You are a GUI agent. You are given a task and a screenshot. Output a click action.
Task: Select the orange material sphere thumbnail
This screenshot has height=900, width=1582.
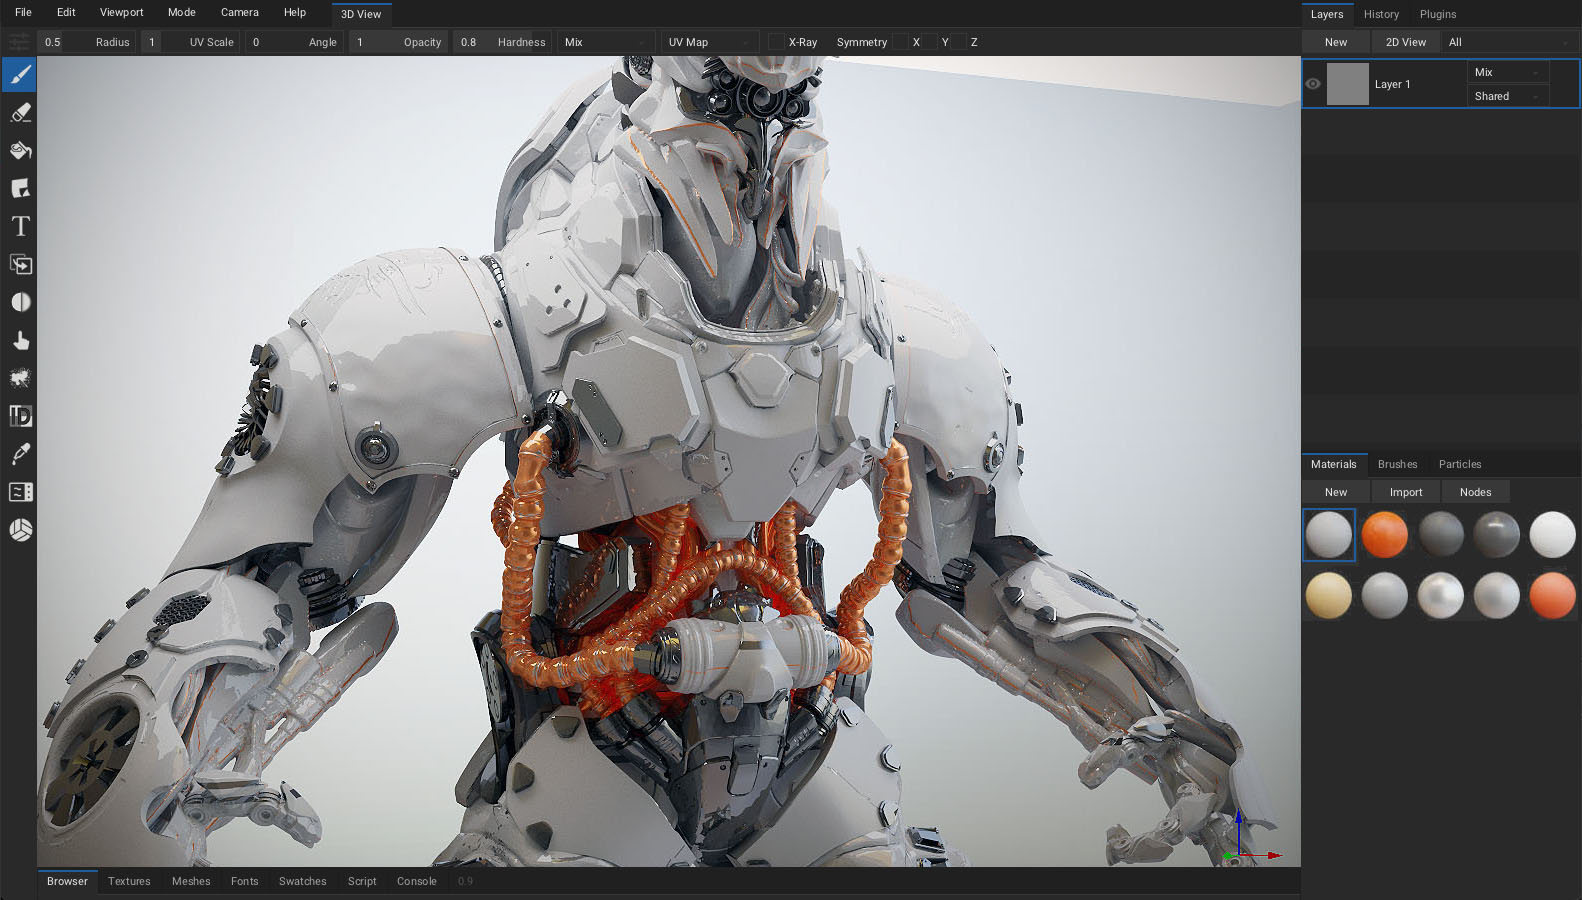click(1384, 534)
